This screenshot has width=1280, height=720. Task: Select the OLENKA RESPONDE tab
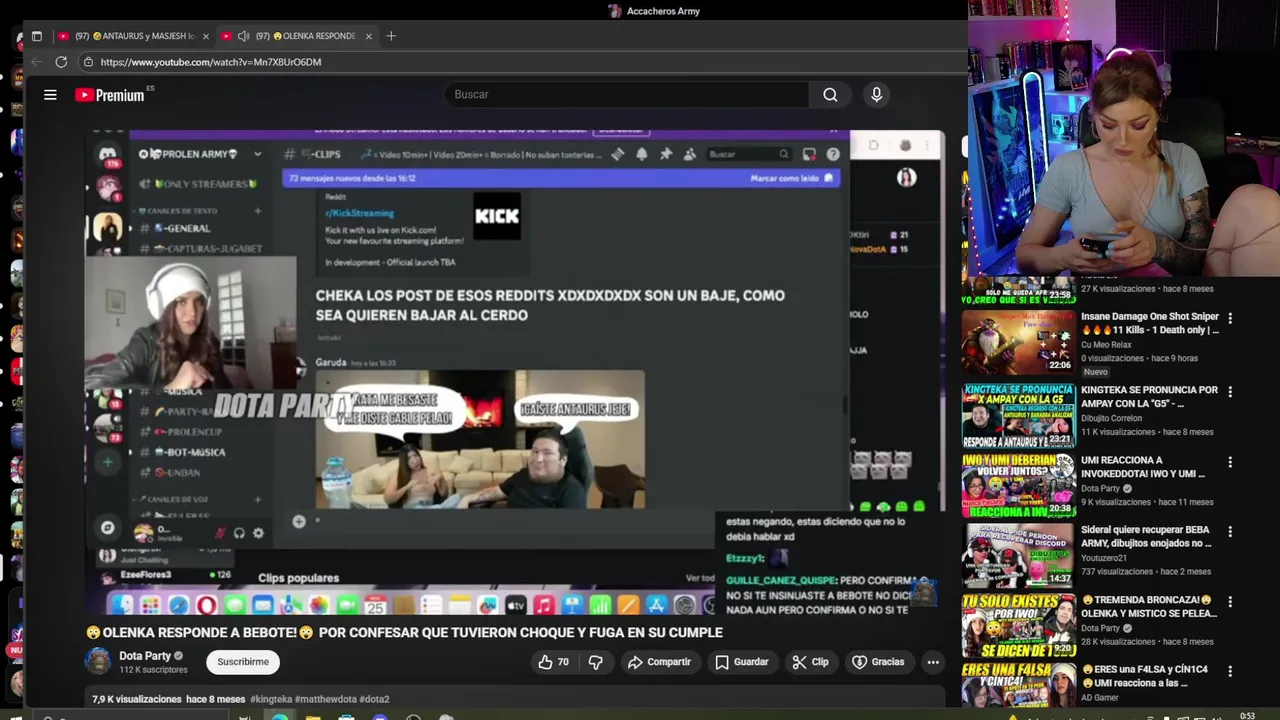(298, 36)
